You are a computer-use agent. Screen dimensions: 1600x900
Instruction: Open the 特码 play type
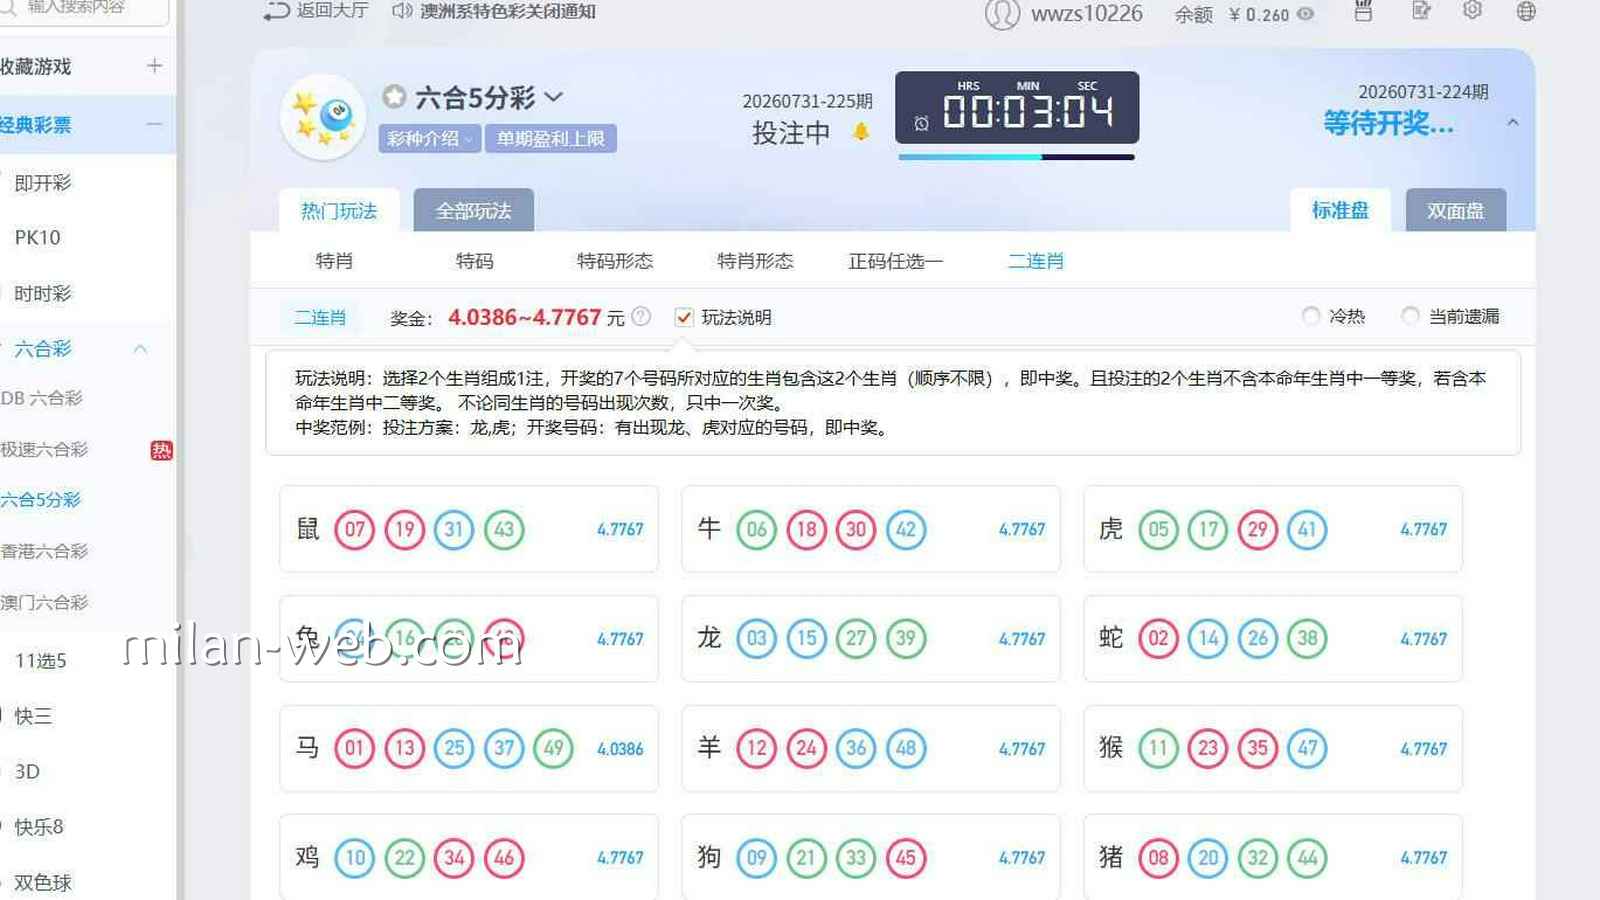click(x=474, y=261)
